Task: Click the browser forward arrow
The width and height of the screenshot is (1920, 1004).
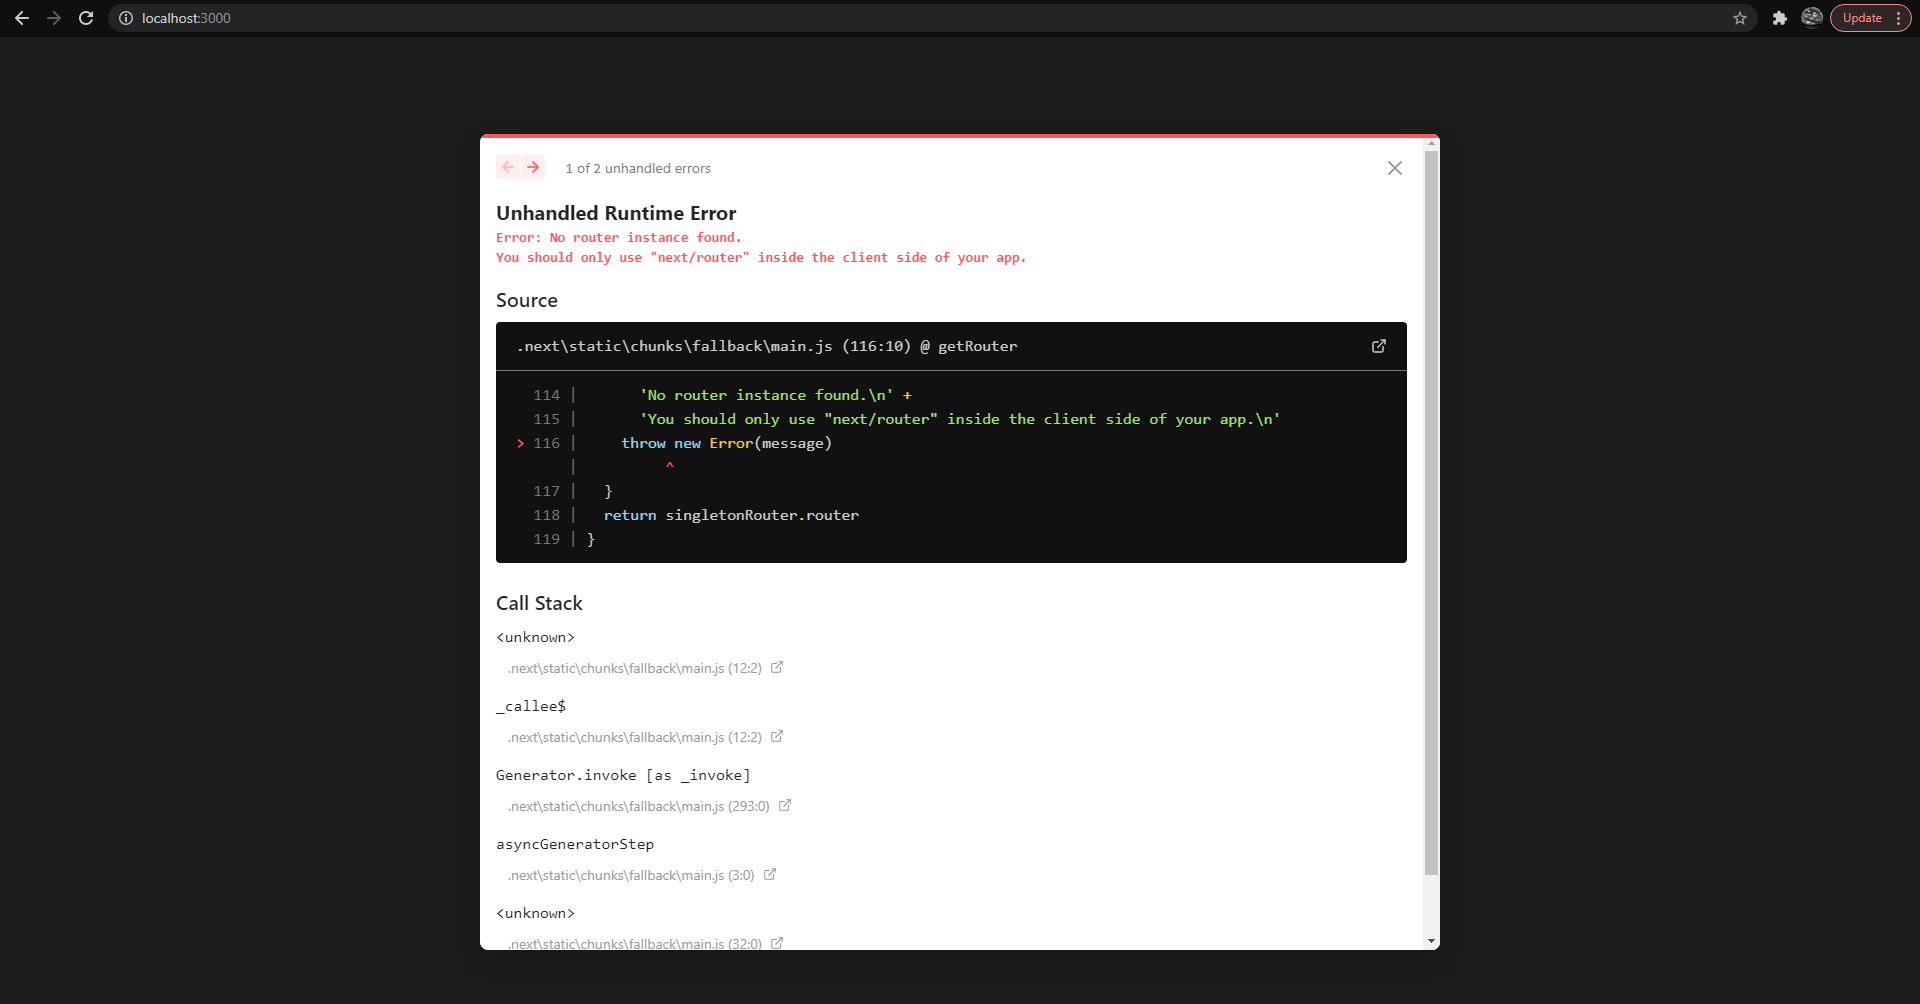Action: click(x=54, y=18)
